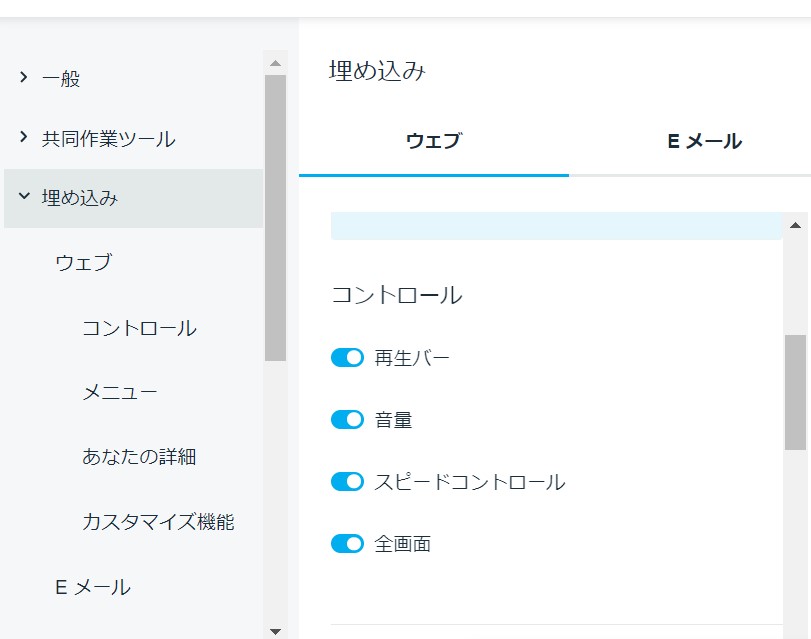The image size is (811, 639).
Task: Open ウェブ item in sidebar
Action: pos(84,262)
